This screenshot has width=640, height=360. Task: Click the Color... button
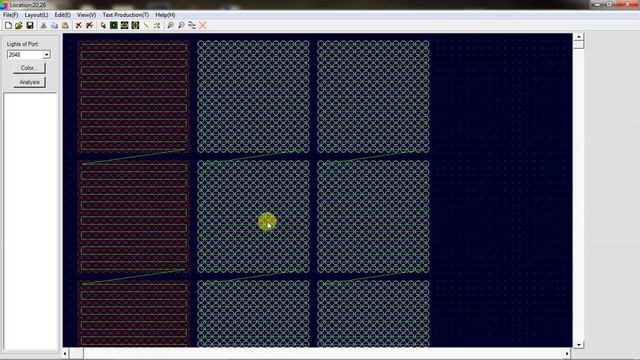29,68
